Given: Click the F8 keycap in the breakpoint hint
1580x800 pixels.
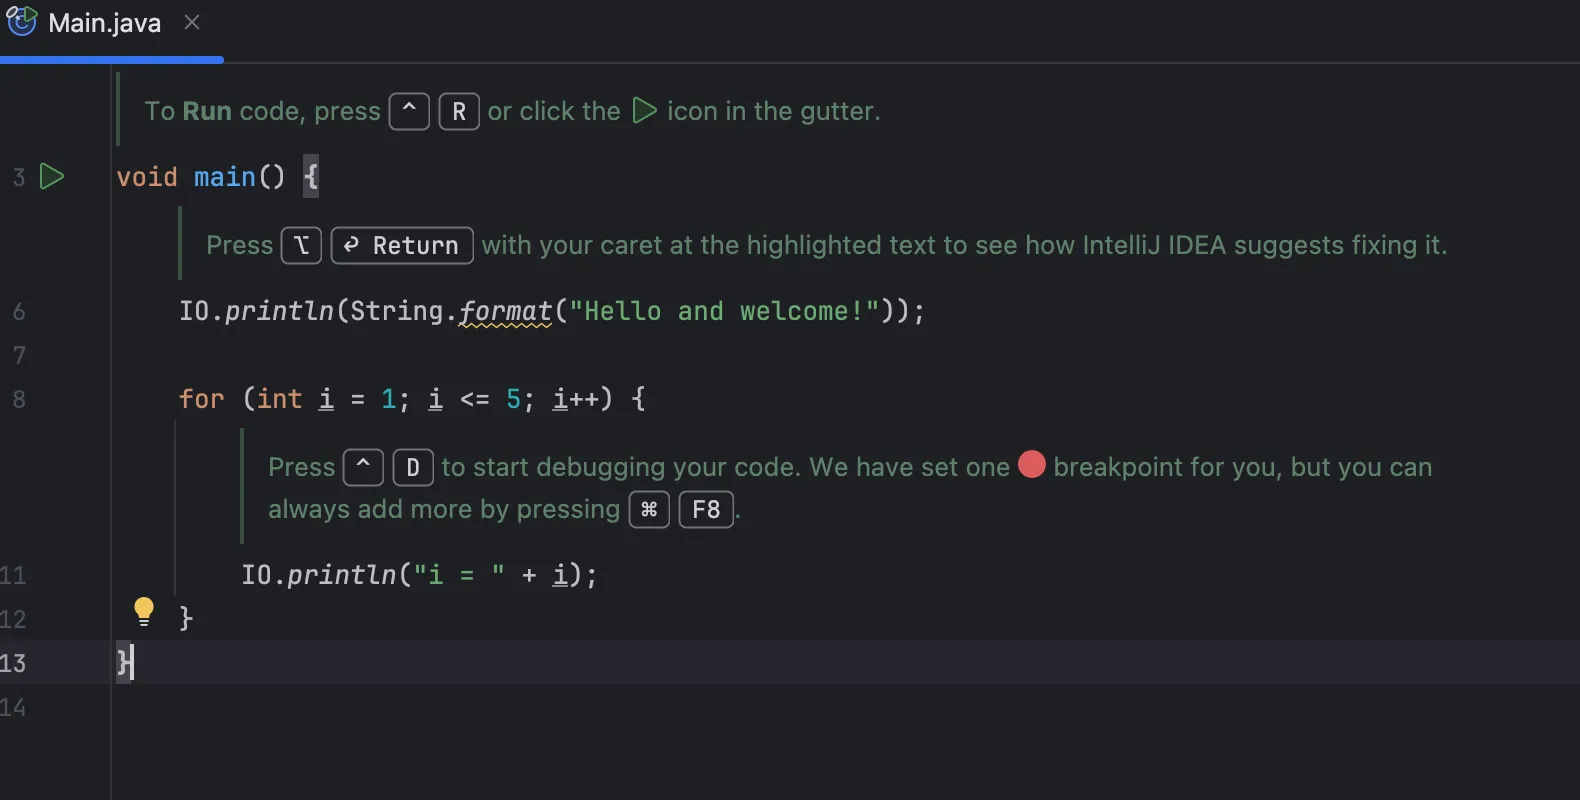Looking at the screenshot, I should 706,510.
